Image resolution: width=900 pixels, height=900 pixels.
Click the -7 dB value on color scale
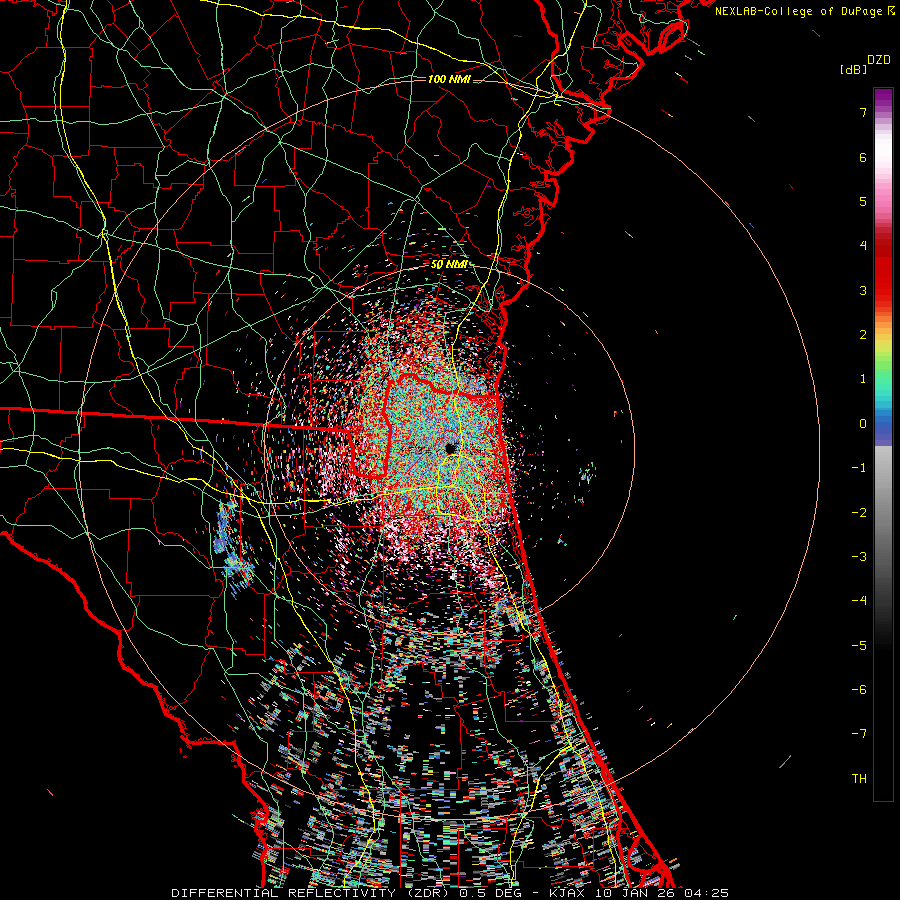click(859, 734)
